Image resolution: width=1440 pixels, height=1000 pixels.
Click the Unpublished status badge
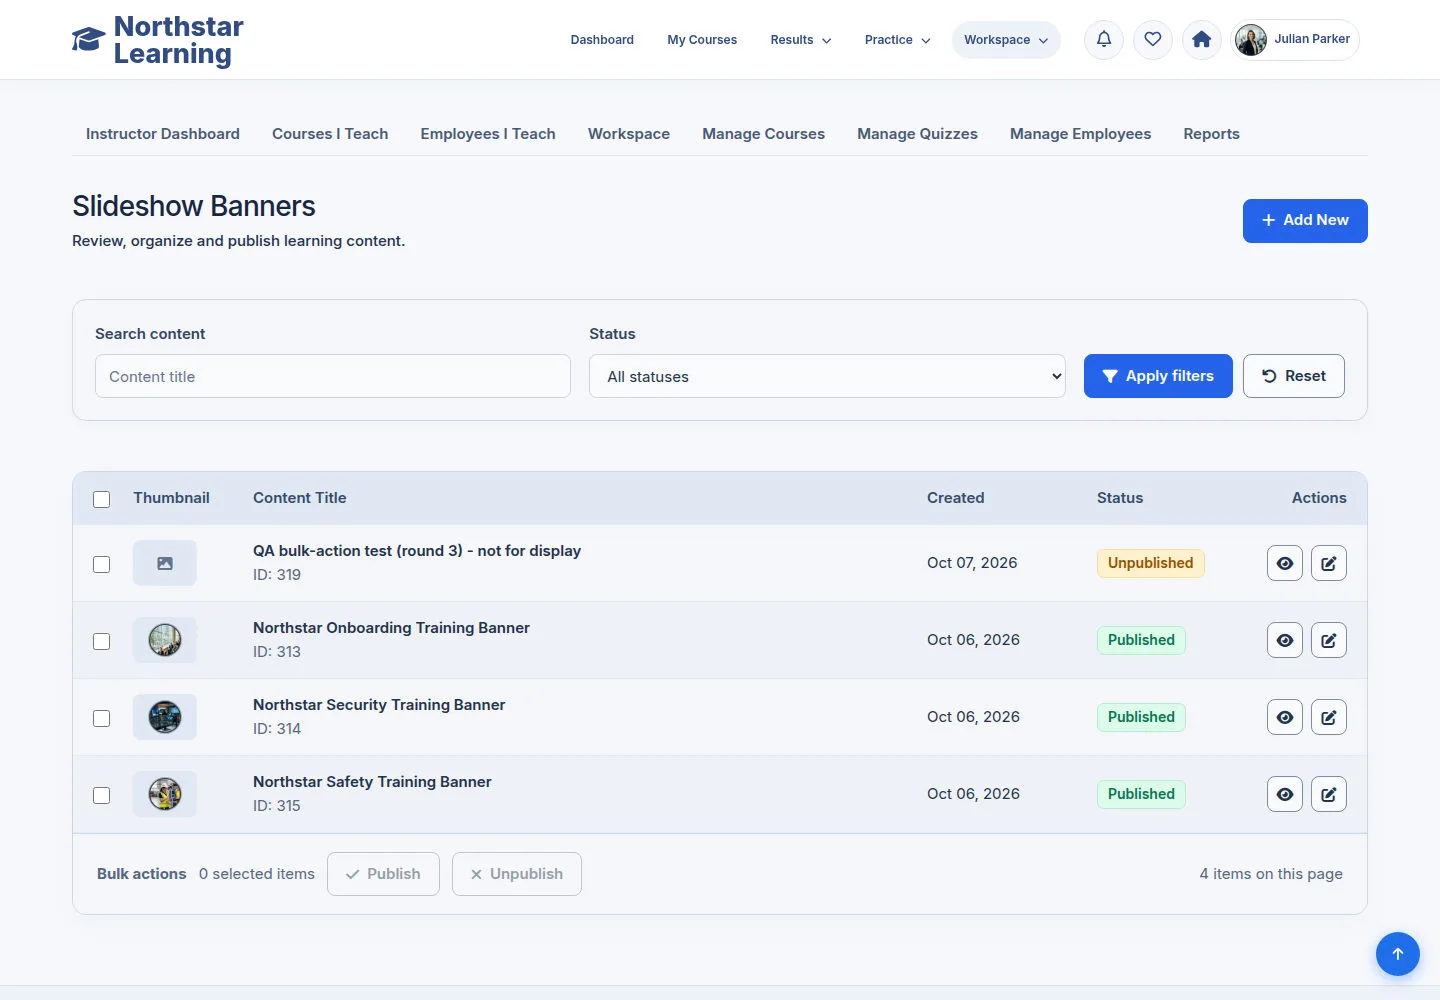point(1150,563)
